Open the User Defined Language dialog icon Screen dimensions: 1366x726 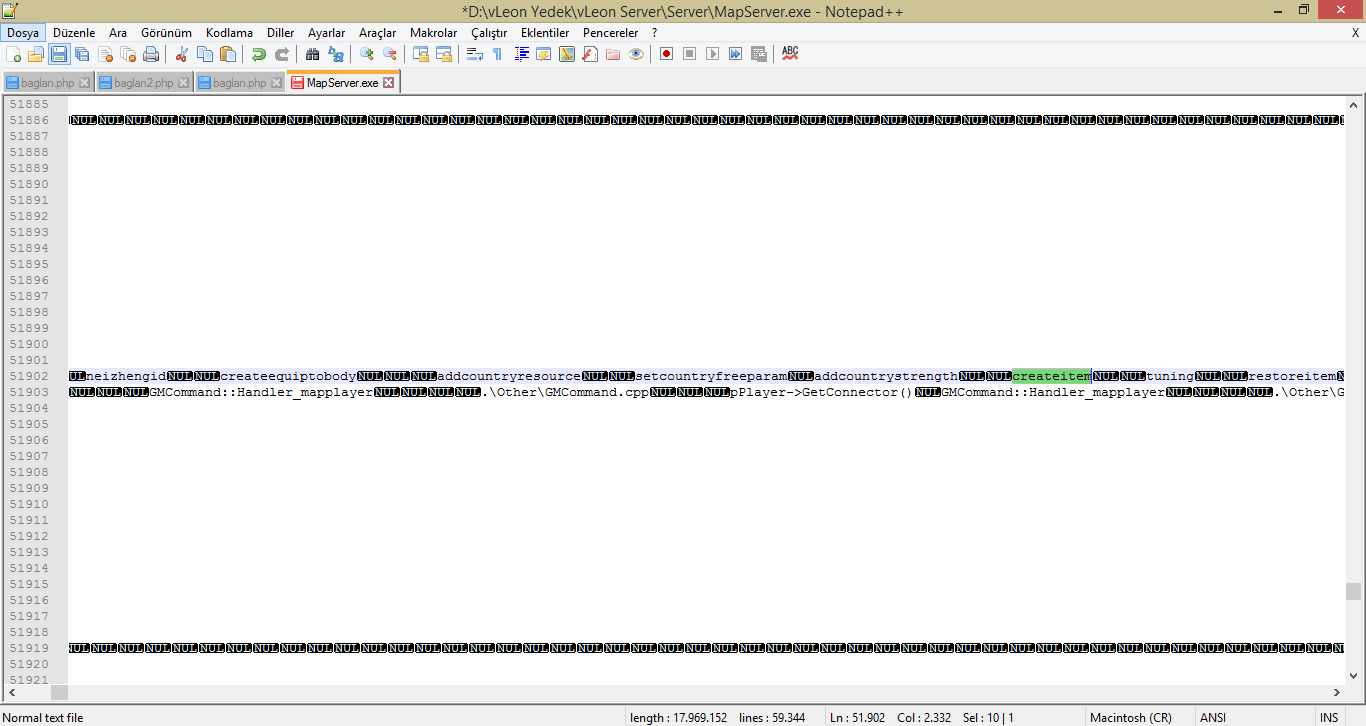pyautogui.click(x=544, y=54)
